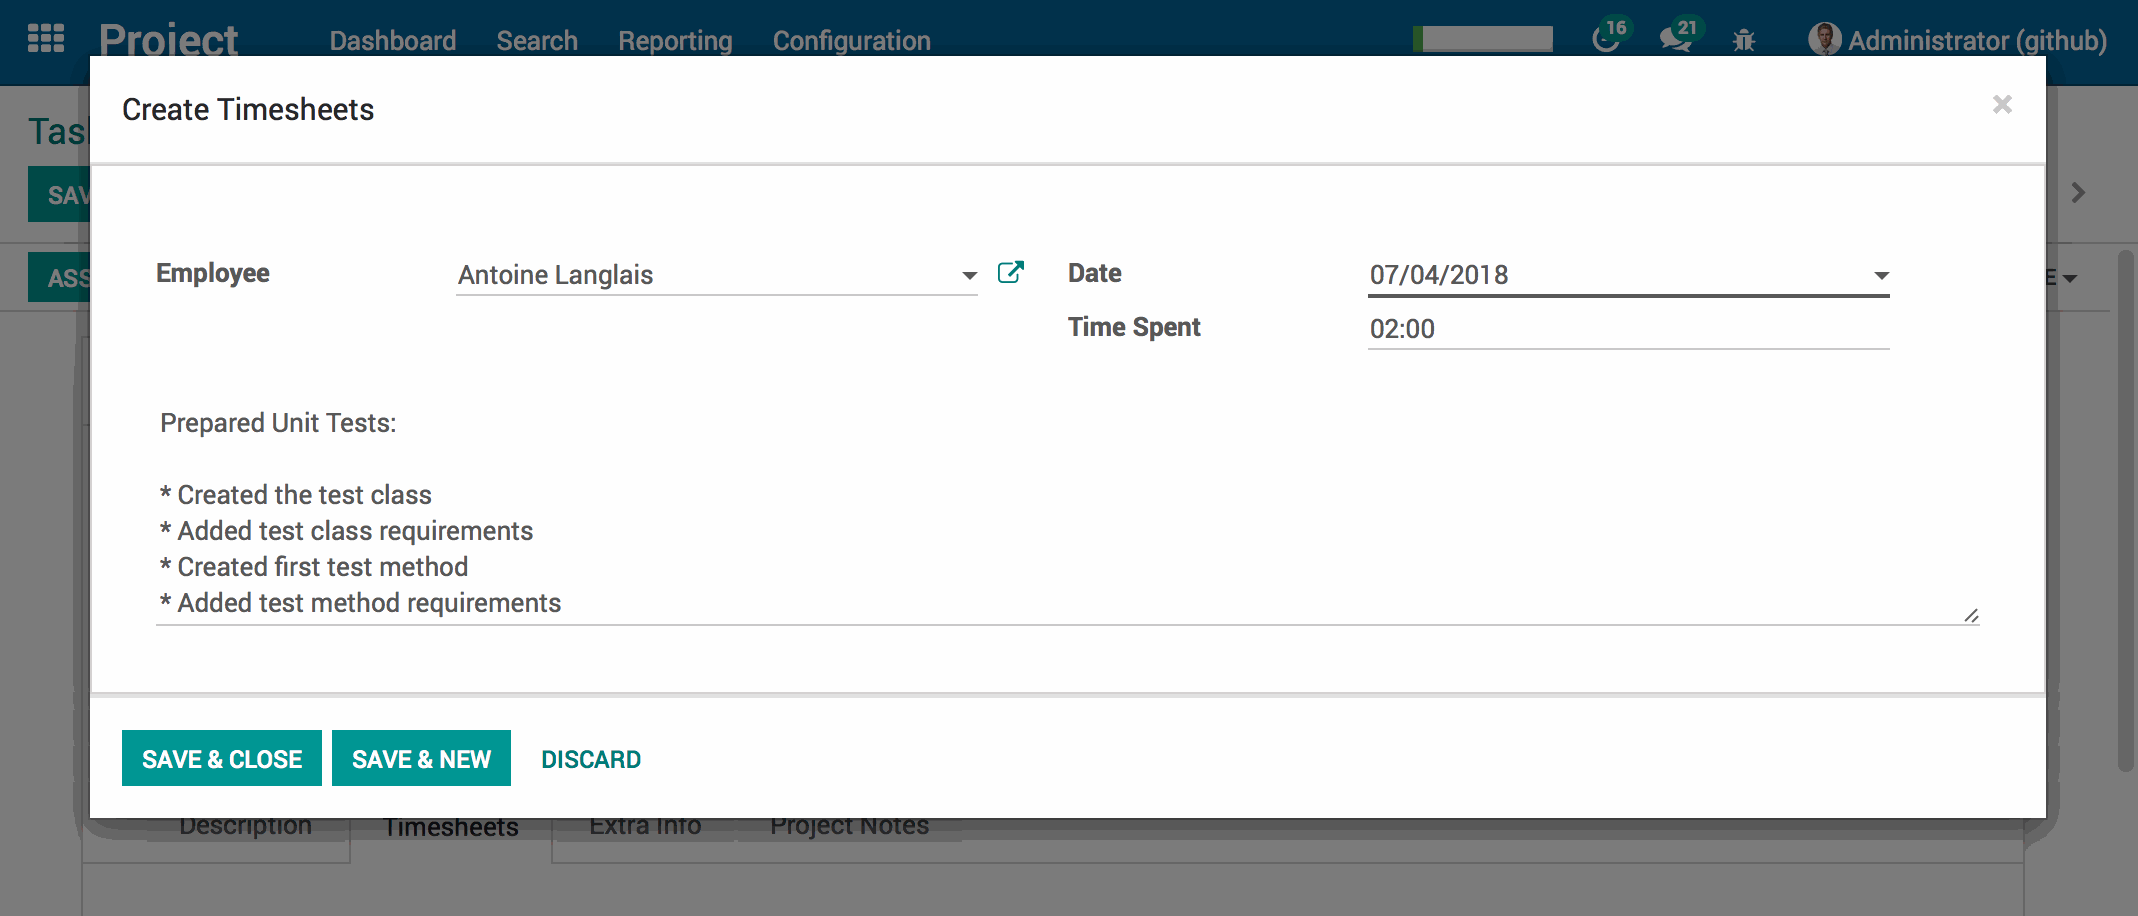The width and height of the screenshot is (2138, 916).
Task: Click the line '* Added test class requirements'
Action: (x=346, y=531)
